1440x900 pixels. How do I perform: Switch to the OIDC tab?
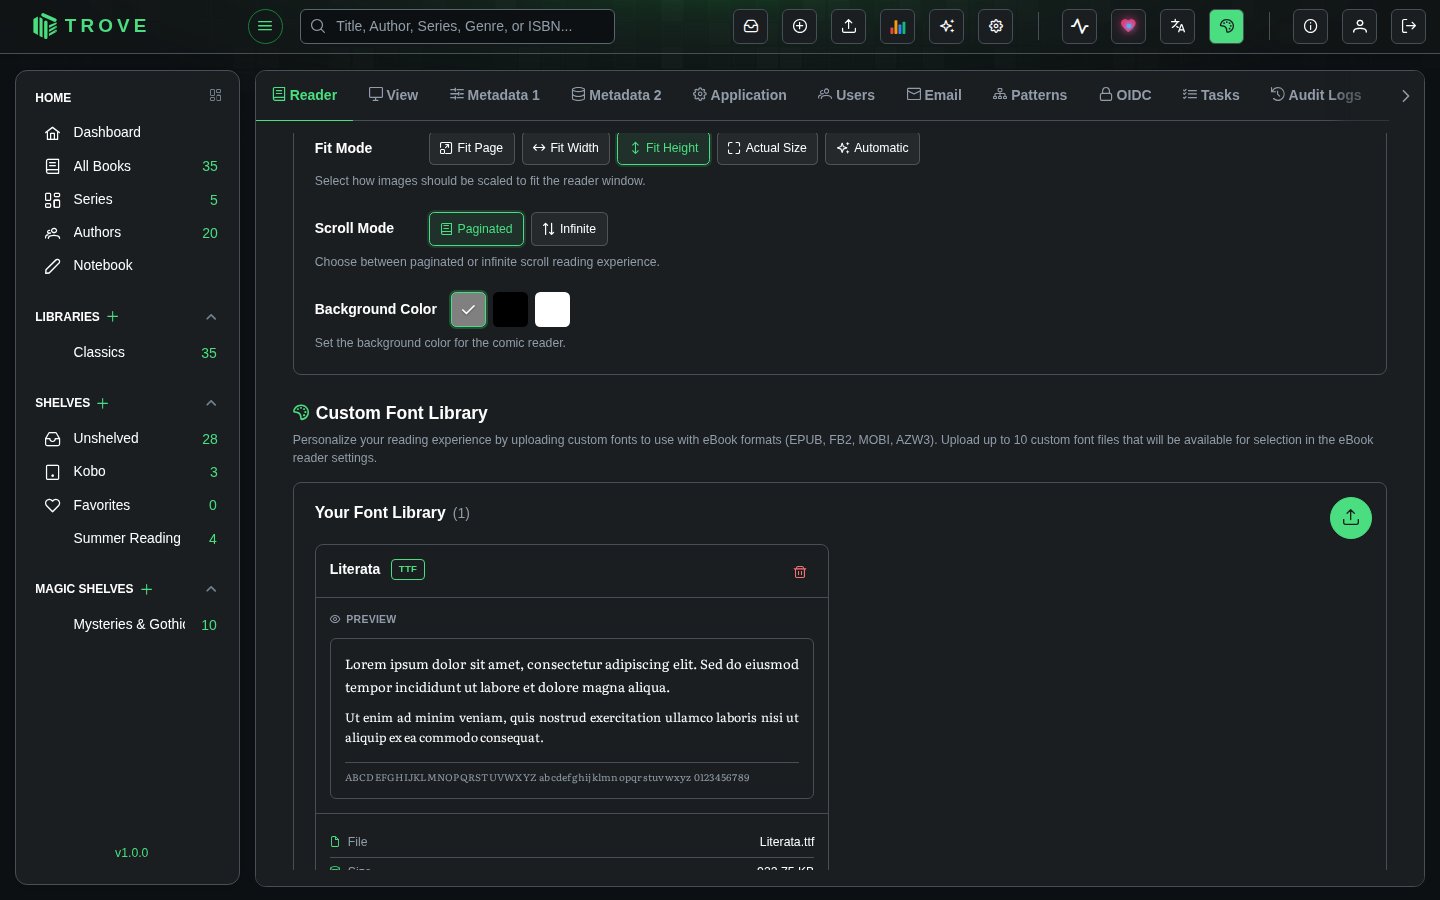1125,95
